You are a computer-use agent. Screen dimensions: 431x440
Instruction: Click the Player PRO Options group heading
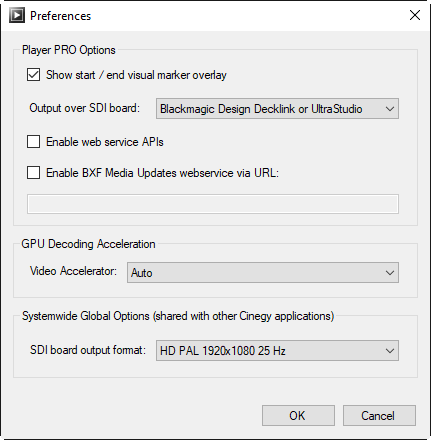pyautogui.click(x=69, y=50)
